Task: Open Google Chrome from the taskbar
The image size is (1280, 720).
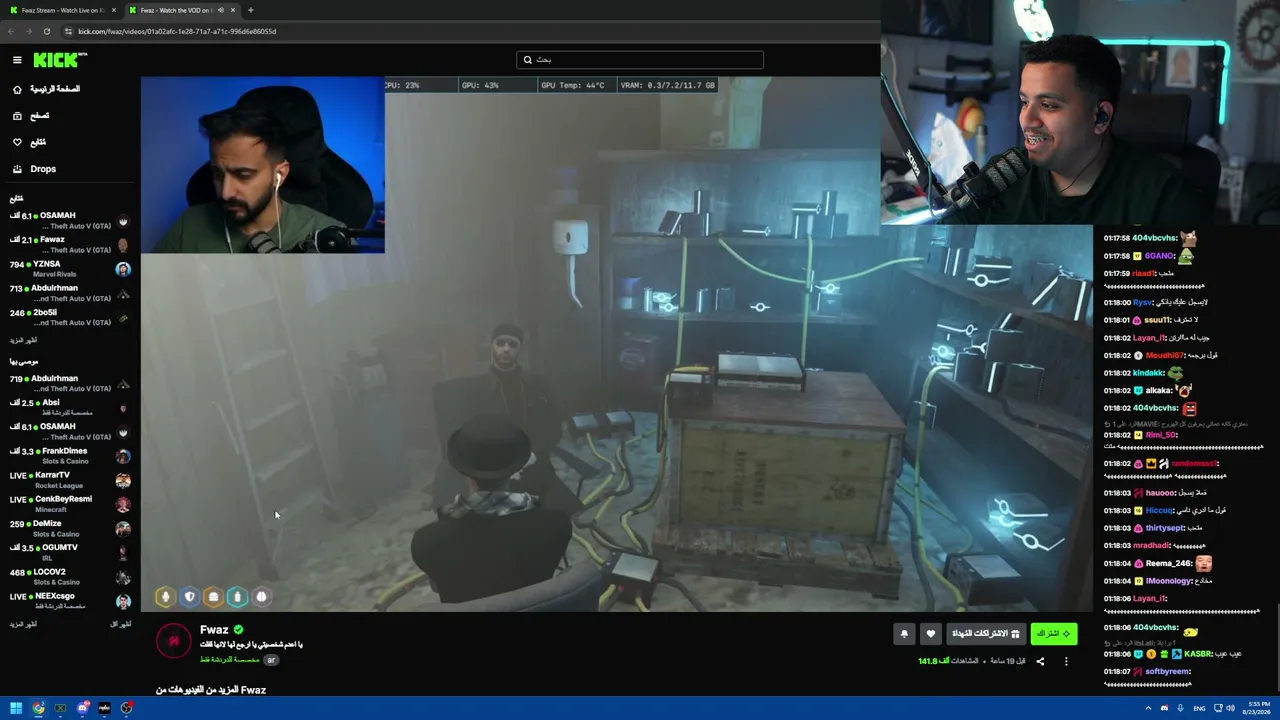Action: coord(38,708)
